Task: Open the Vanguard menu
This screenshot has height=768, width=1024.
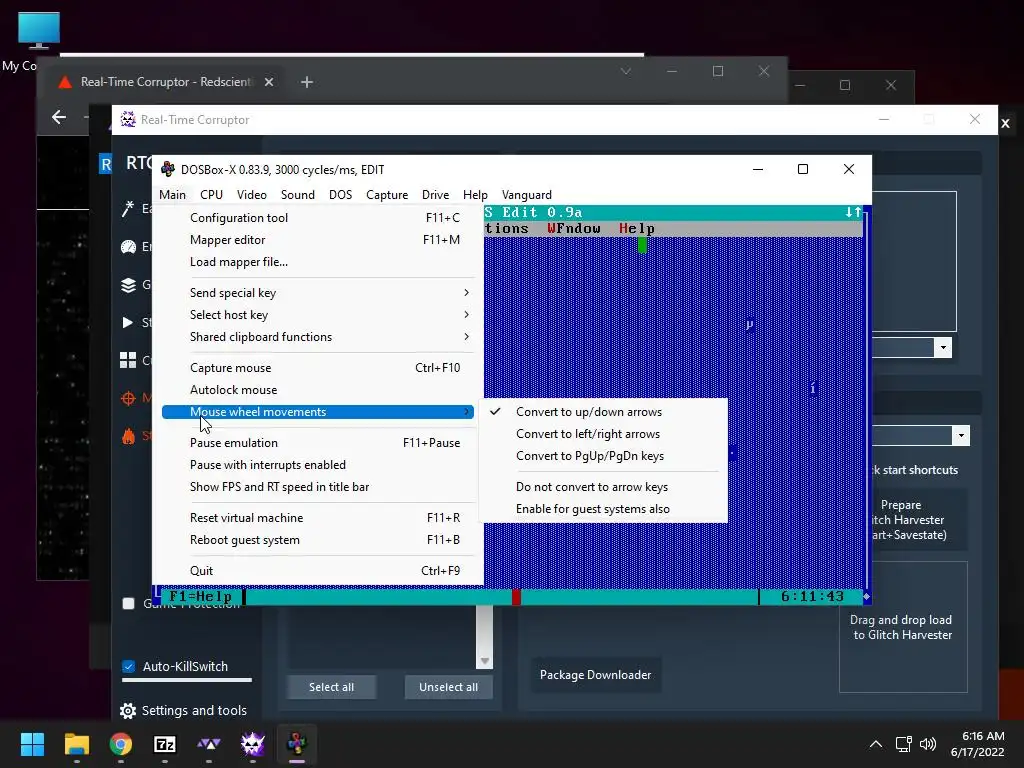Action: pos(526,195)
